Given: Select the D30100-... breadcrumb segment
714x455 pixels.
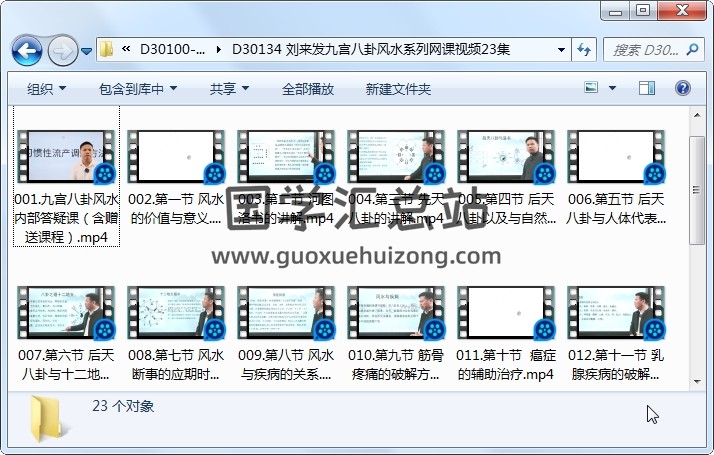Looking at the screenshot, I should pyautogui.click(x=172, y=49).
